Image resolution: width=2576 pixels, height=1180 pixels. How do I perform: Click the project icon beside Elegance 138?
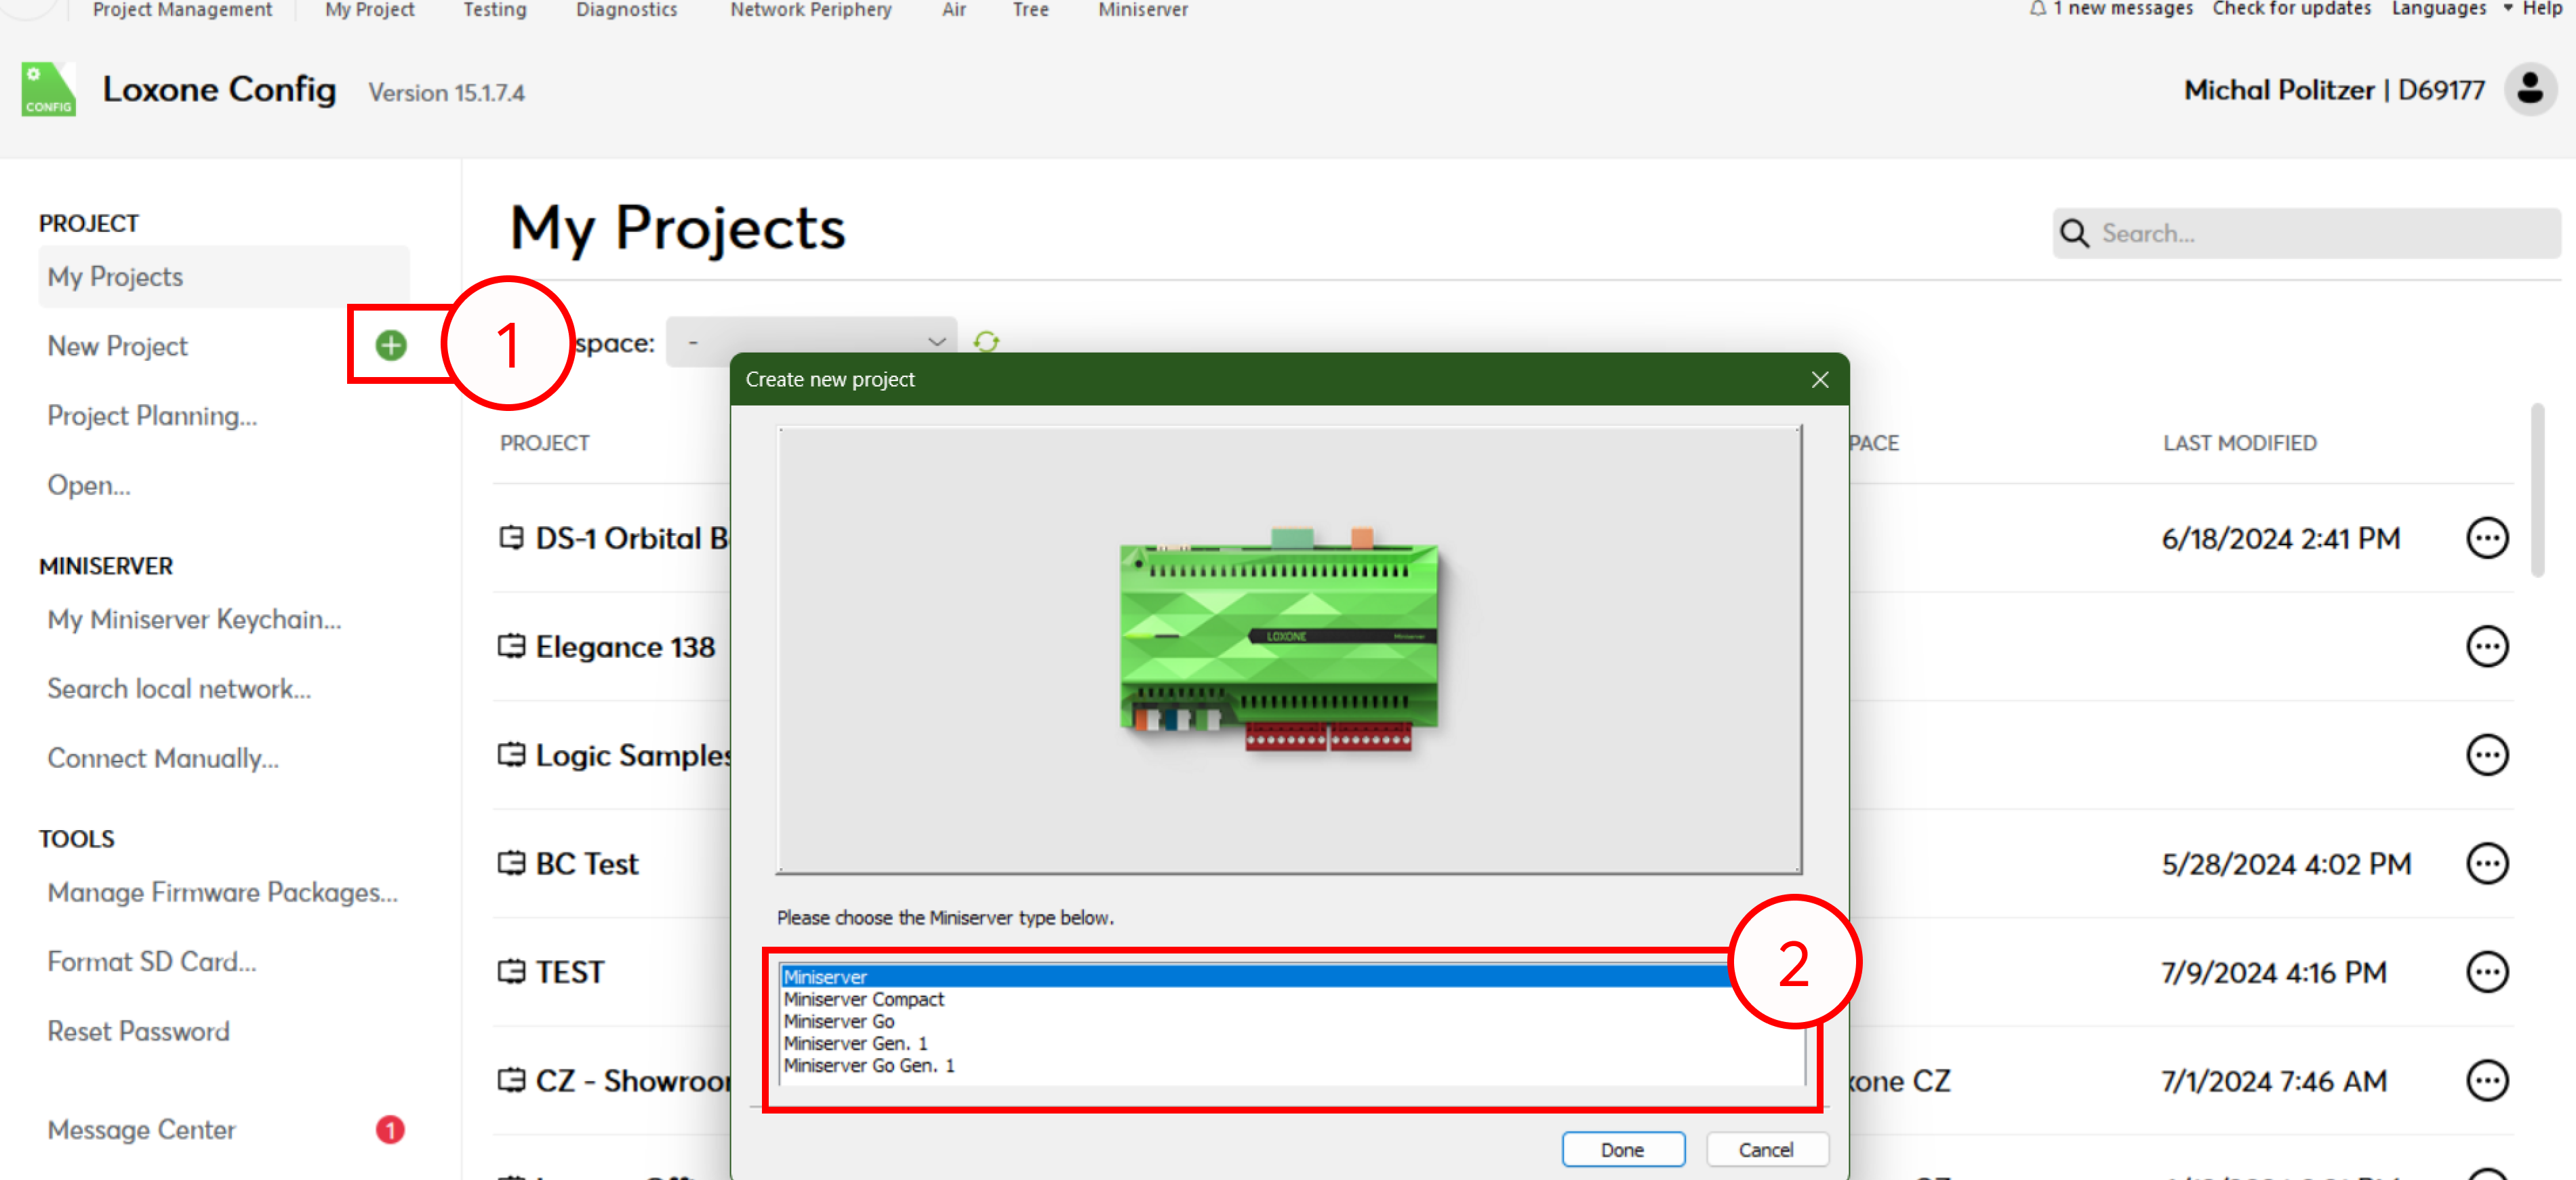pos(511,646)
